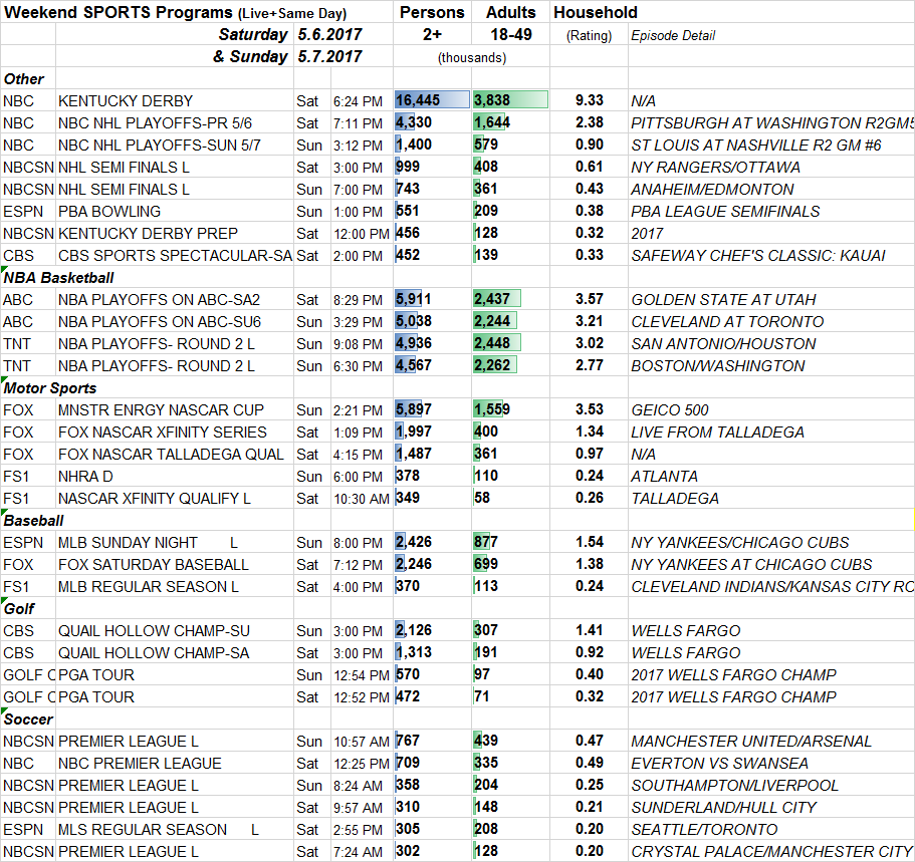Image resolution: width=915 pixels, height=862 pixels.
Task: Click NASCAR XFINITY QUALIFY L cell
Action: coord(174,499)
